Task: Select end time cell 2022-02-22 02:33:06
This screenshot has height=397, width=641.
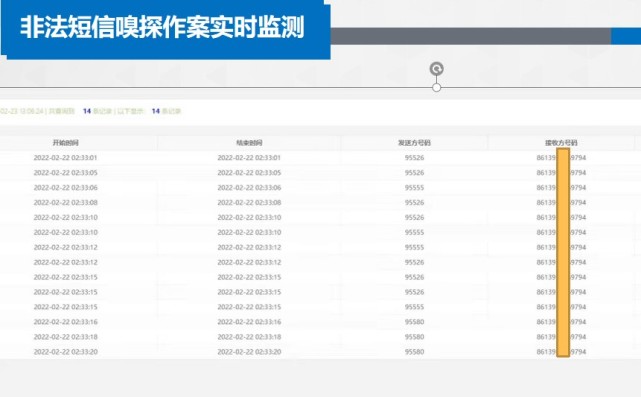Action: coord(249,188)
